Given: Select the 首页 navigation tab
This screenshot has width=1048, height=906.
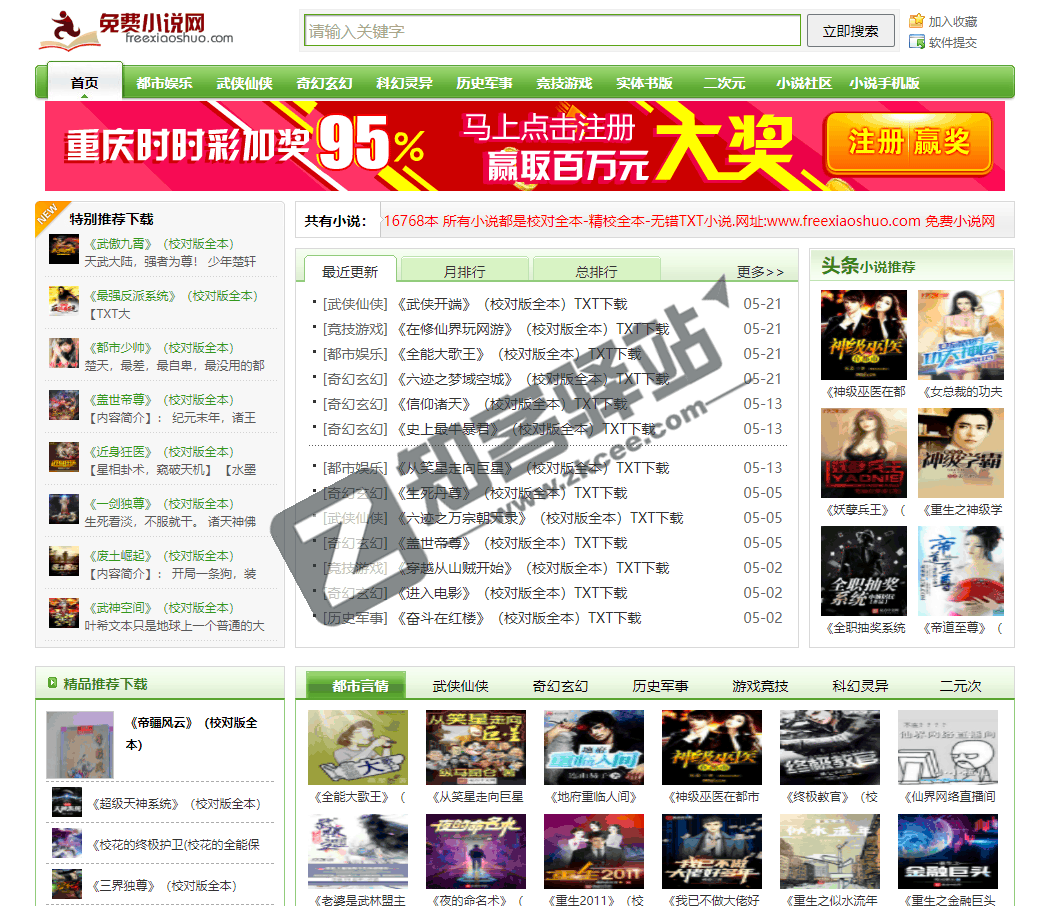Looking at the screenshot, I should coord(84,82).
